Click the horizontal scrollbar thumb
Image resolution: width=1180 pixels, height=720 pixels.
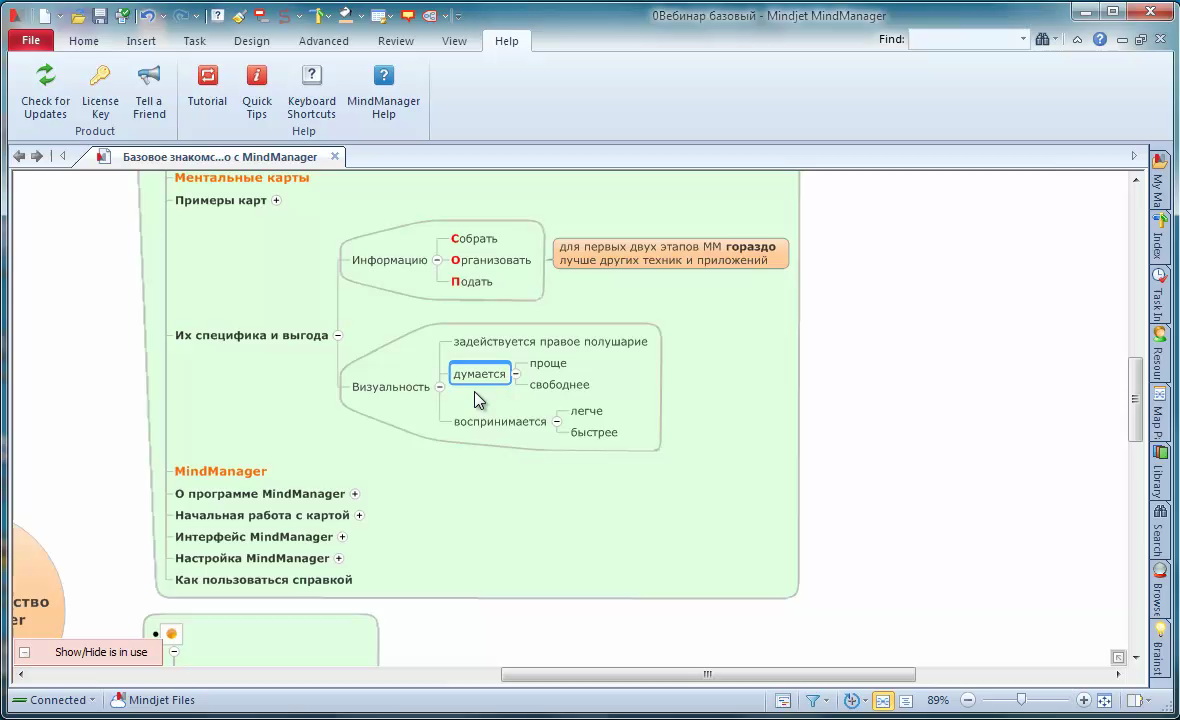pos(708,675)
